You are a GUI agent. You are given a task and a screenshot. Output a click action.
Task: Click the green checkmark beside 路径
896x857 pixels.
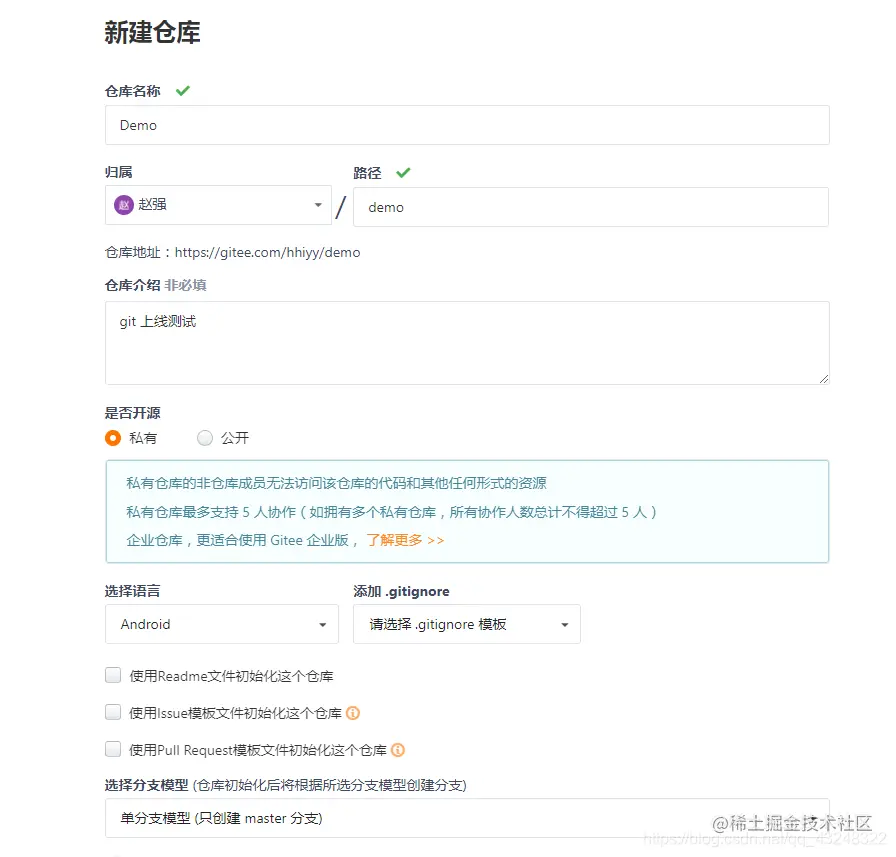point(403,172)
